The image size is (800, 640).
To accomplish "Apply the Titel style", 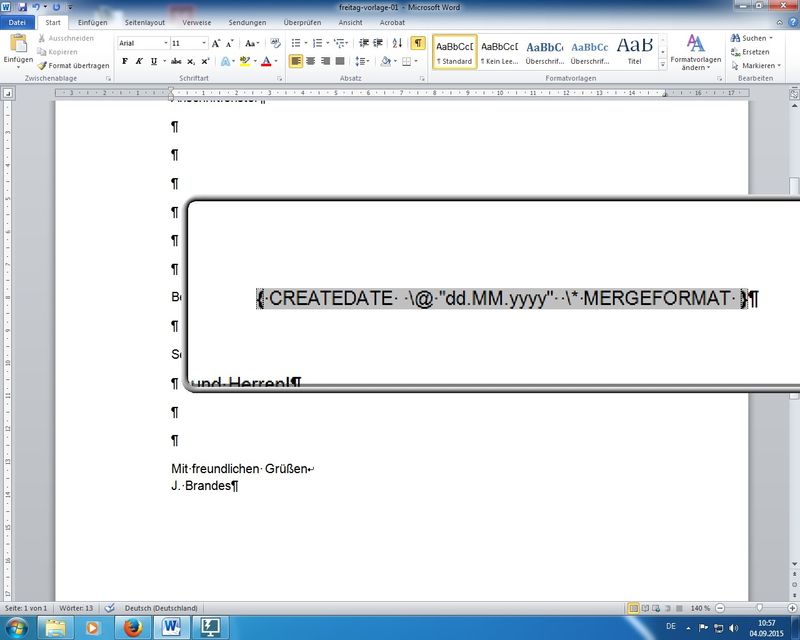I will coord(634,51).
